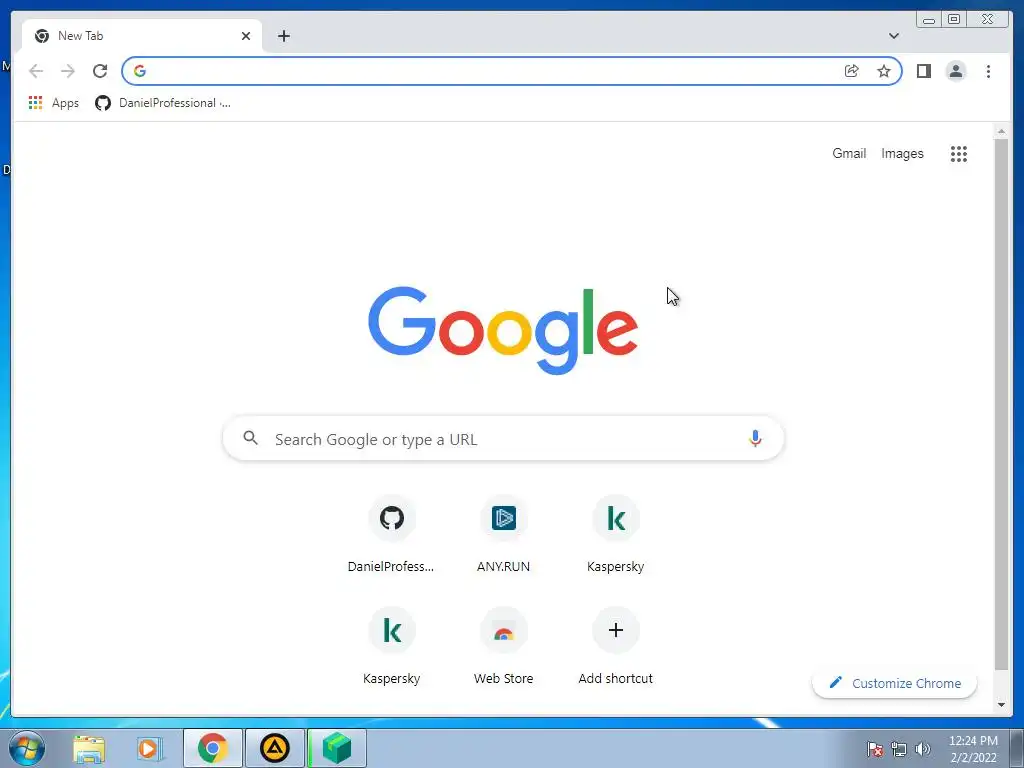Open the profile avatar menu
Viewport: 1024px width, 768px height.
[x=955, y=71]
